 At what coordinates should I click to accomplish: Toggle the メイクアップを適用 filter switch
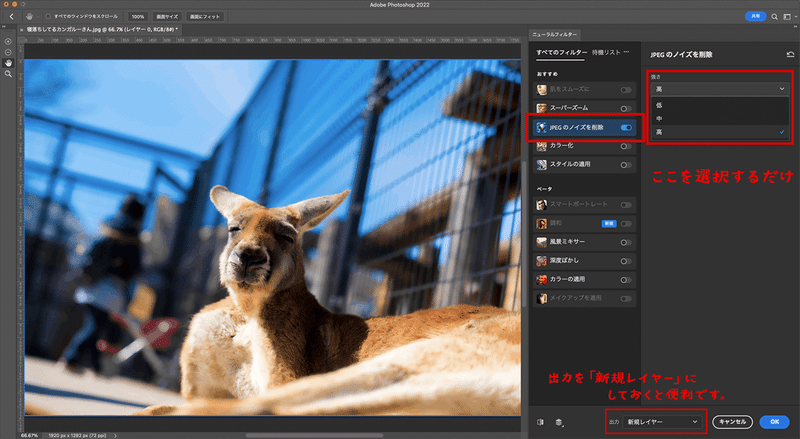[626, 299]
